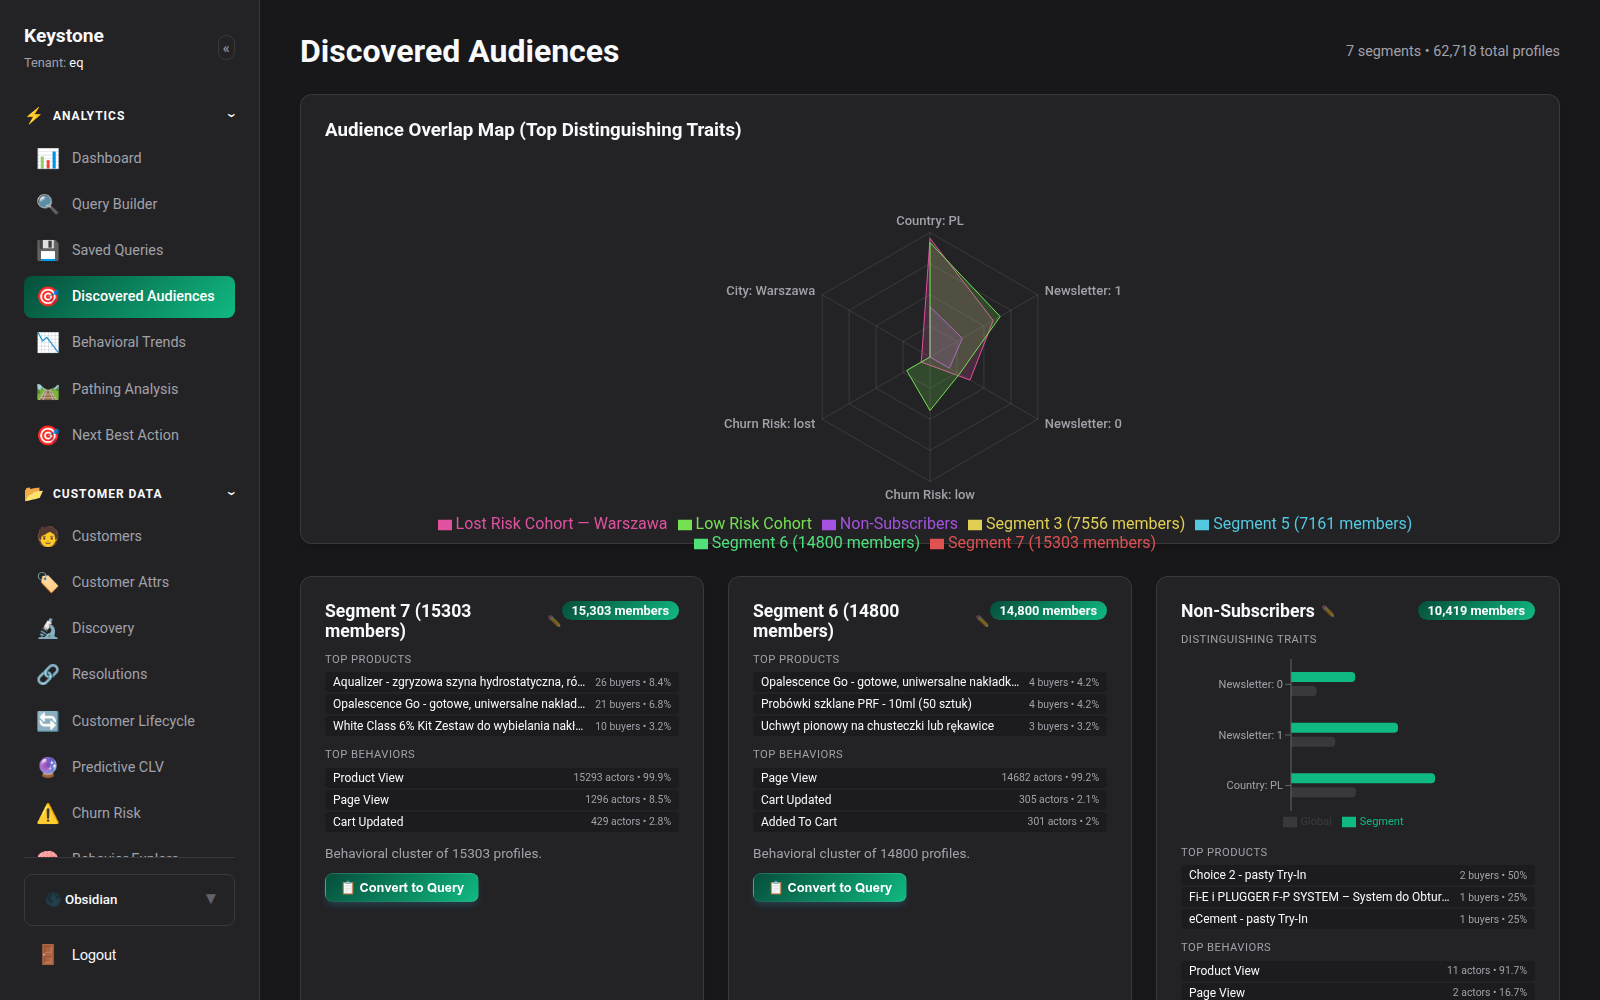Go to Discovered Audiences menu item

[x=129, y=297]
